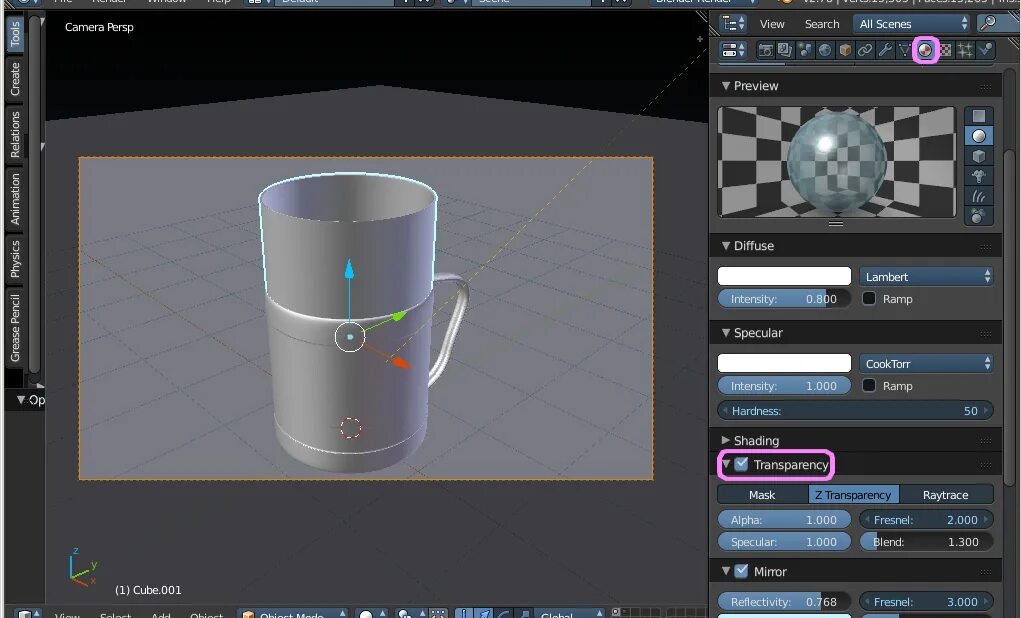Click the Blend 1.300 slider
The image size is (1021, 618).
927,542
